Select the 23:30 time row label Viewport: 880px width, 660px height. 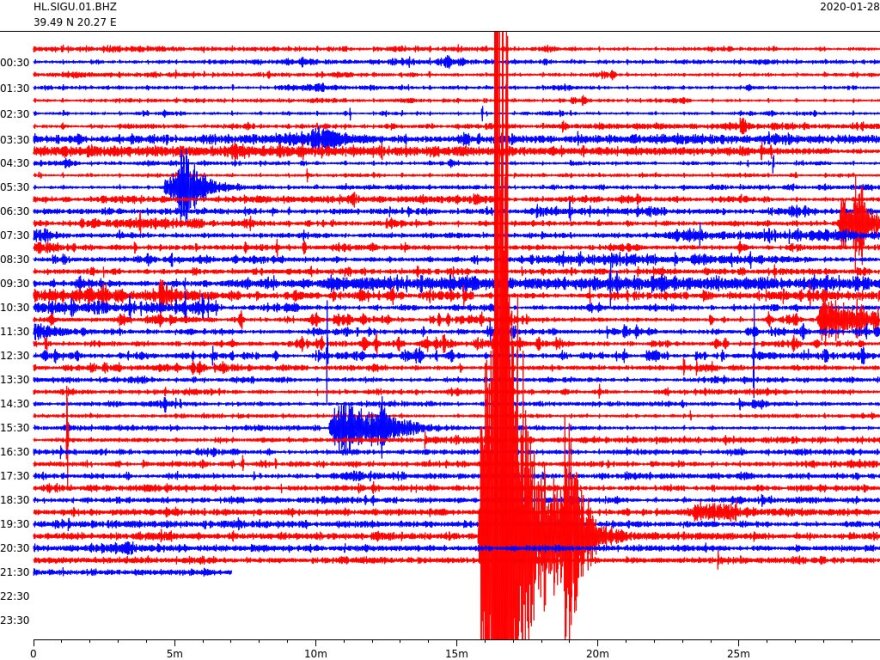pos(15,620)
